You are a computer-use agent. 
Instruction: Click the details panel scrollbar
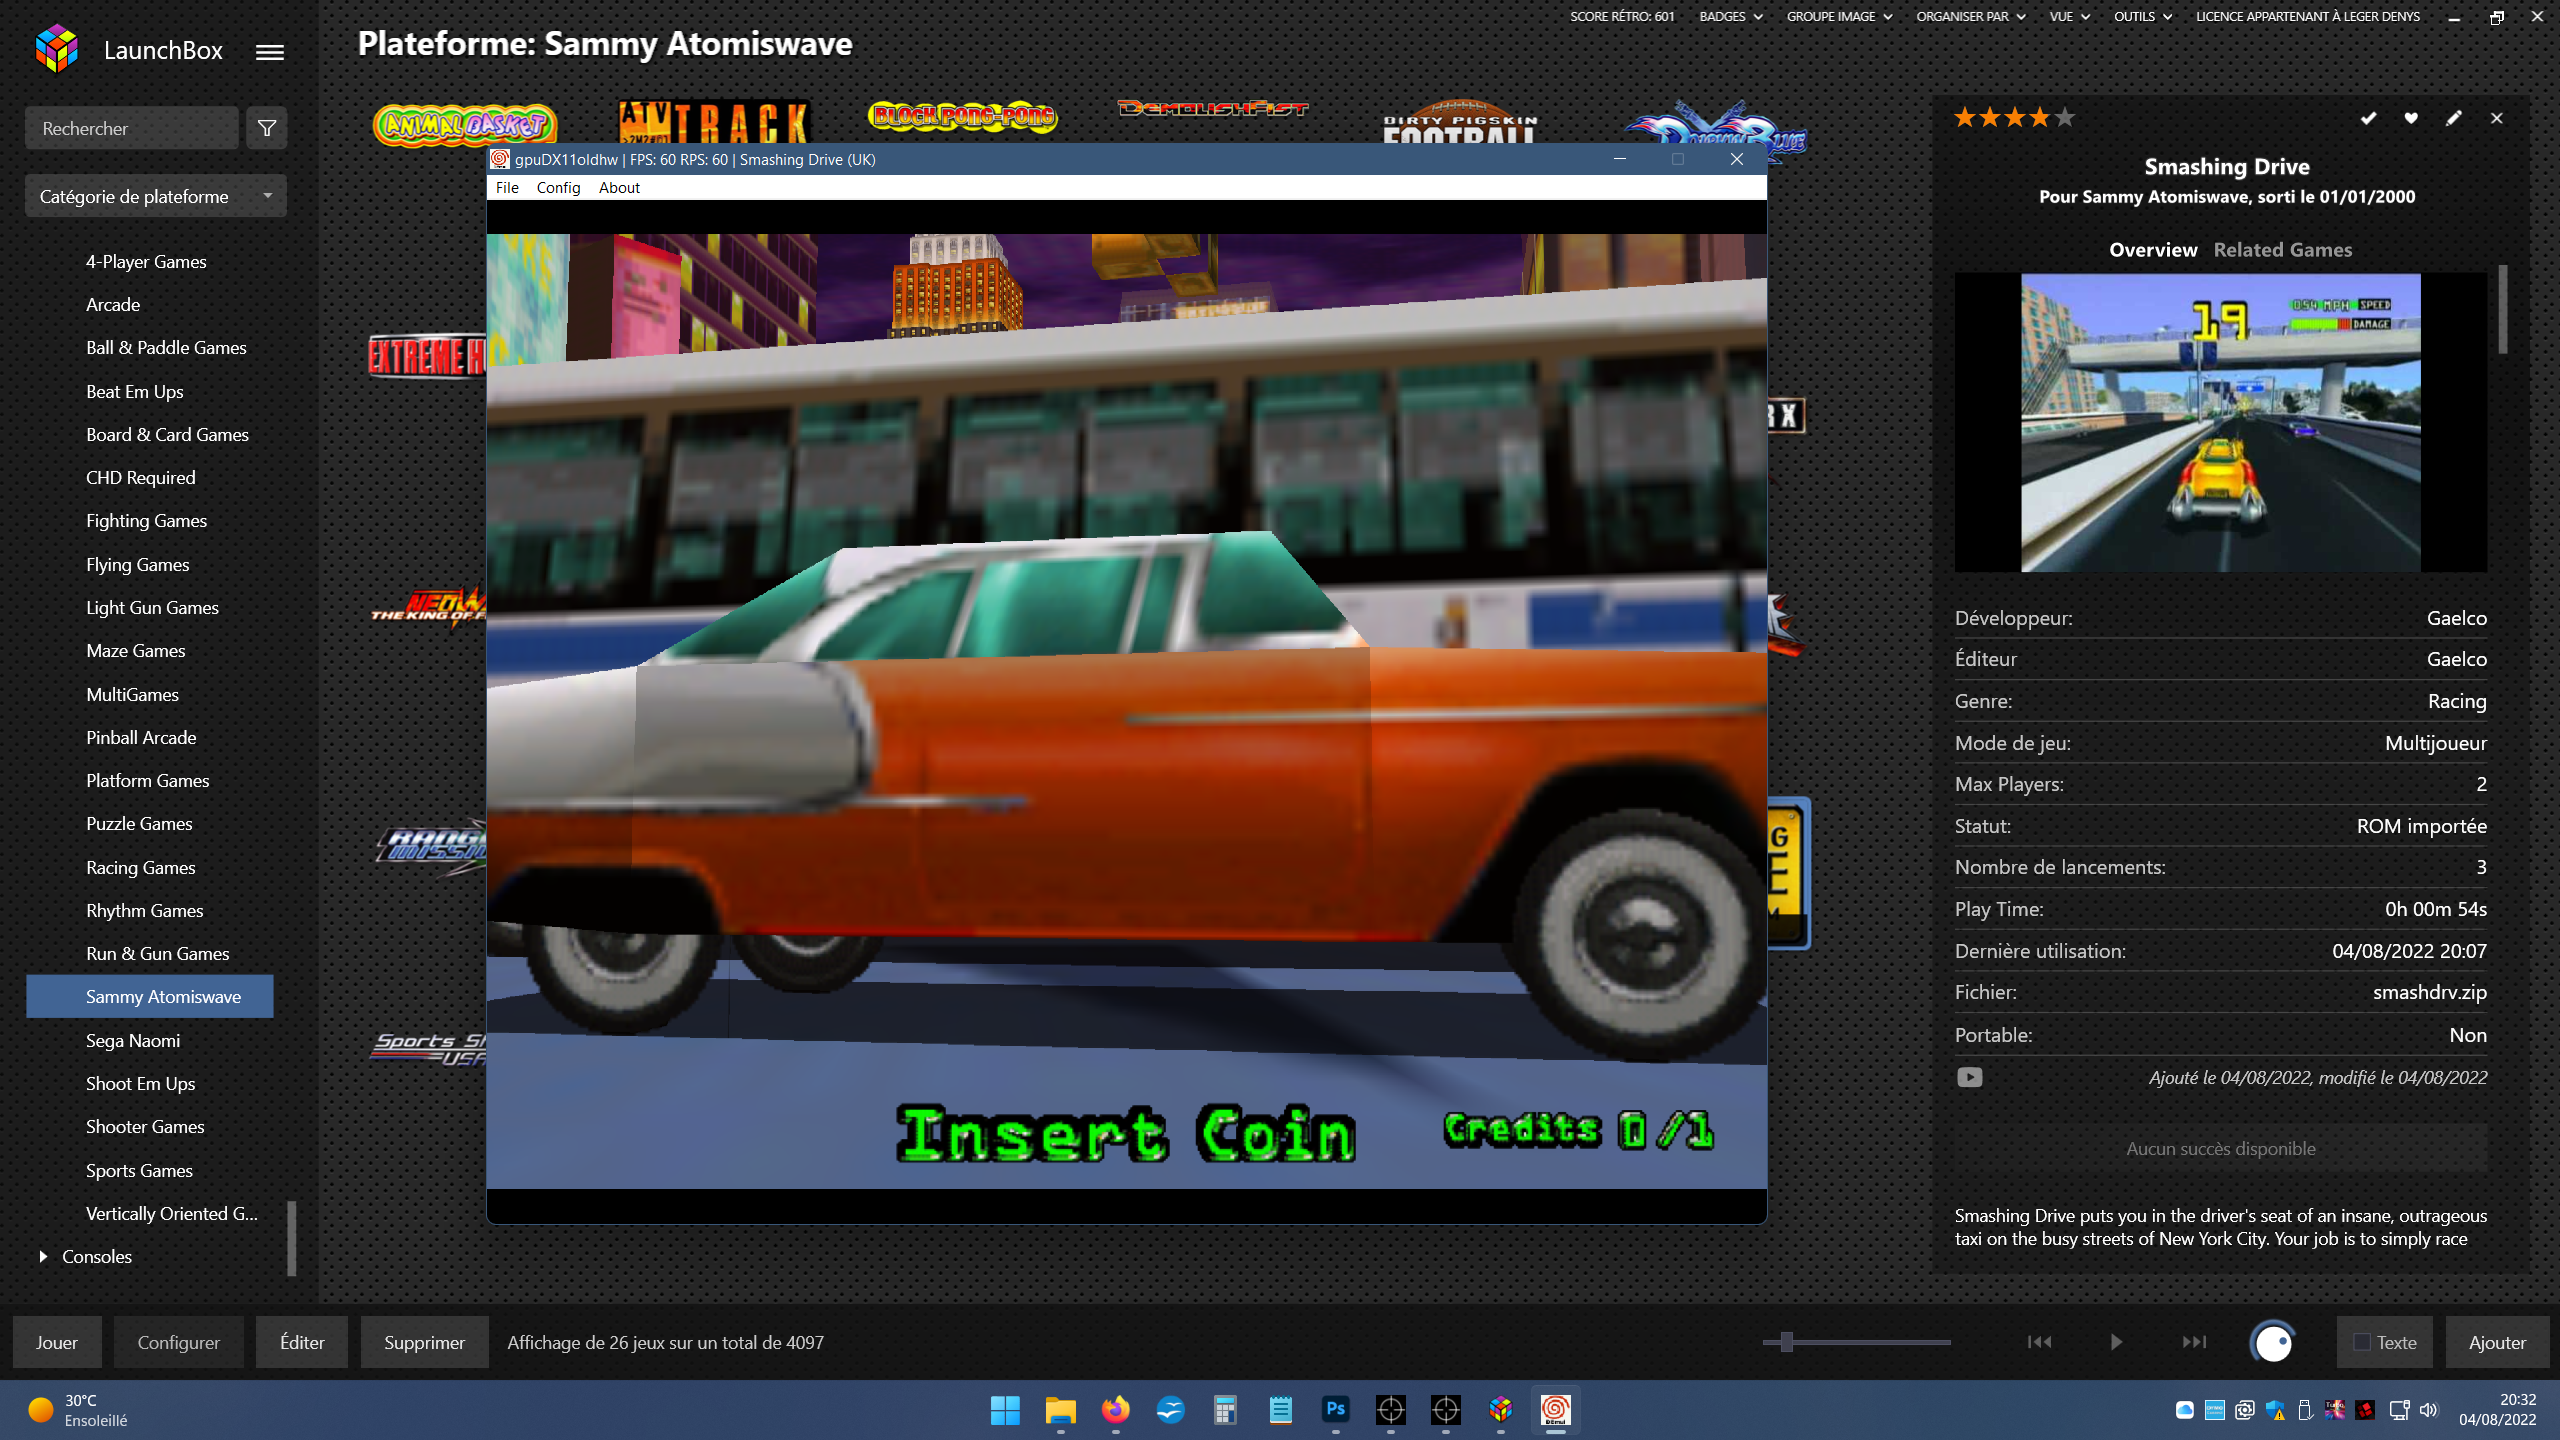click(2503, 309)
